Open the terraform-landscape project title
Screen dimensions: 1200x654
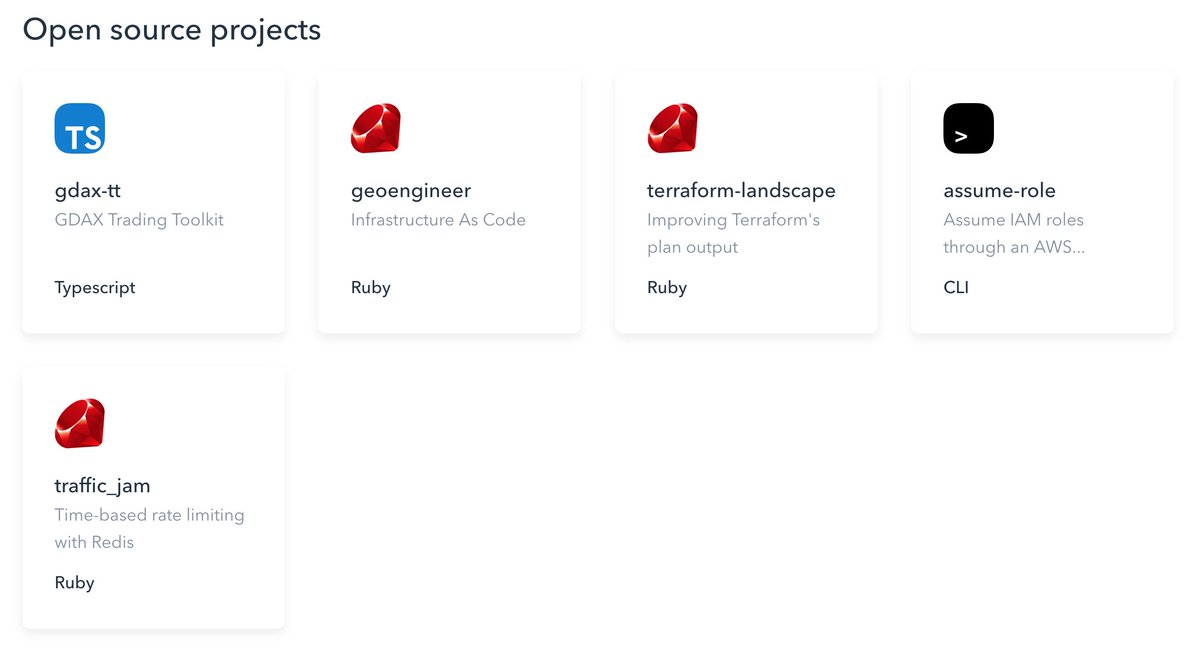[741, 190]
